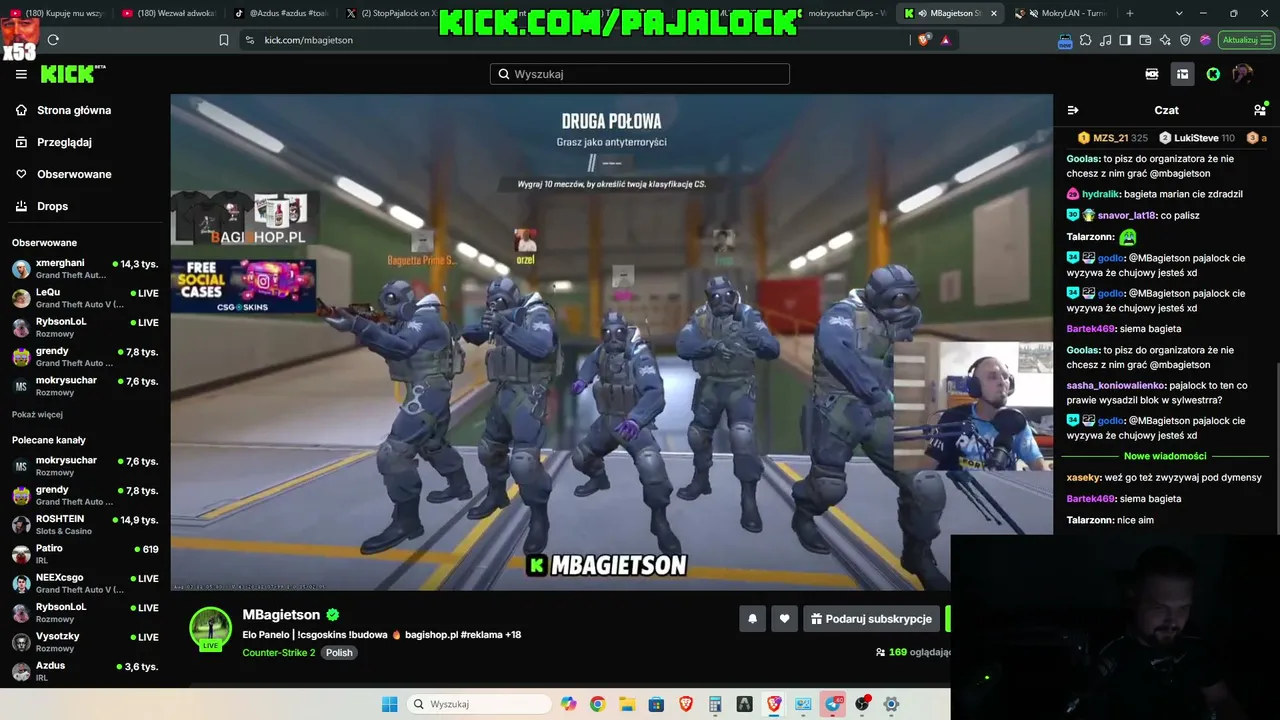Switch to the MokryLAN tab
The height and width of the screenshot is (720, 1280).
click(1063, 13)
